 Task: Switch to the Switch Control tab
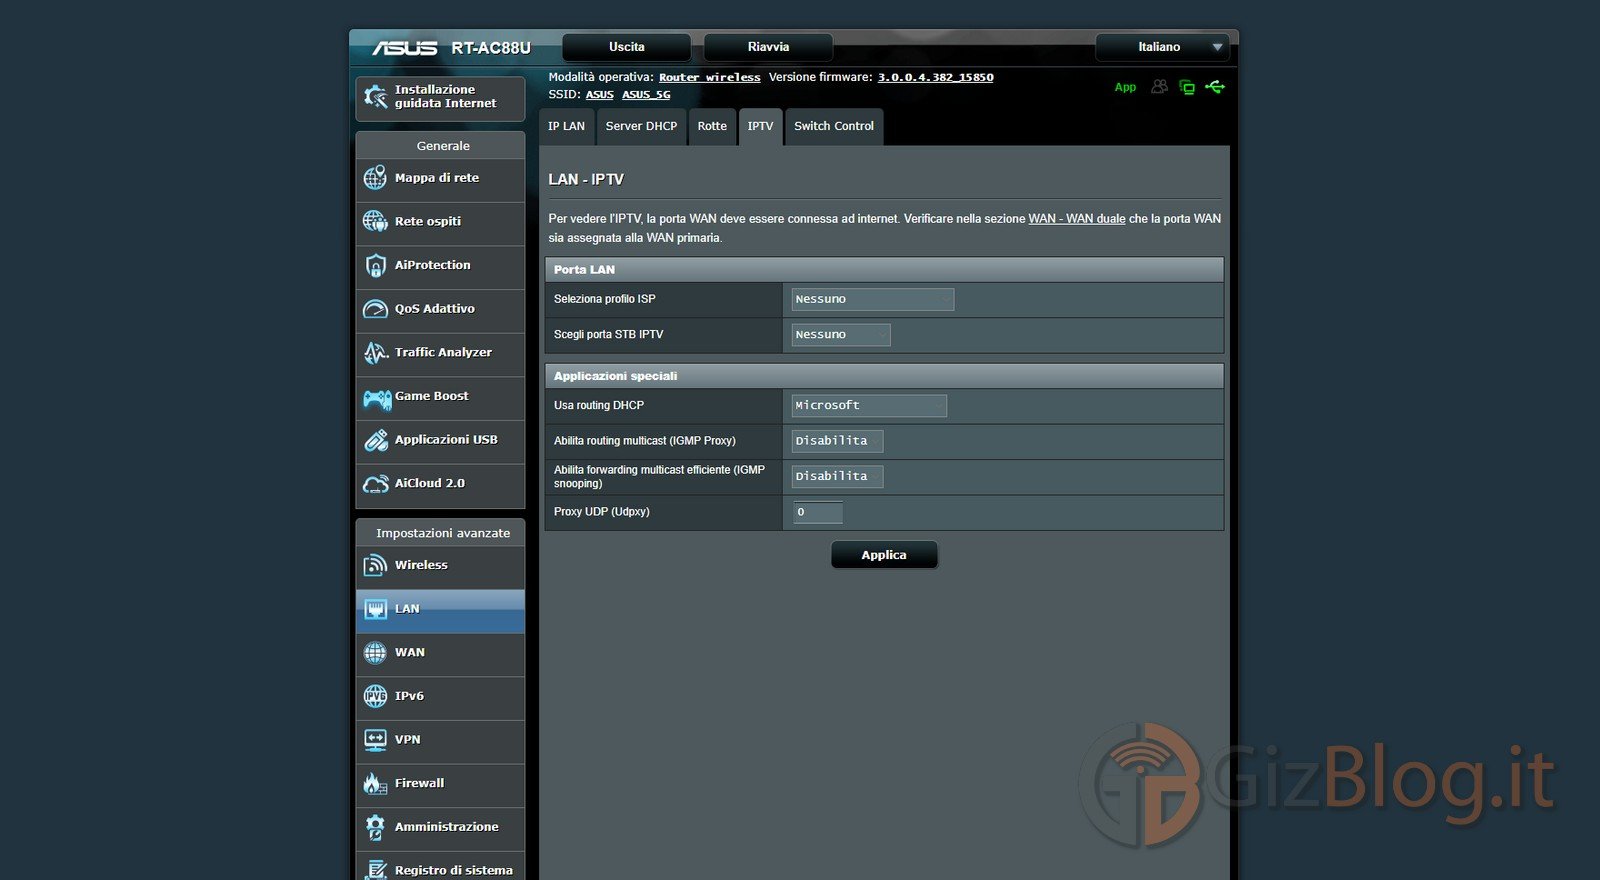(x=834, y=127)
